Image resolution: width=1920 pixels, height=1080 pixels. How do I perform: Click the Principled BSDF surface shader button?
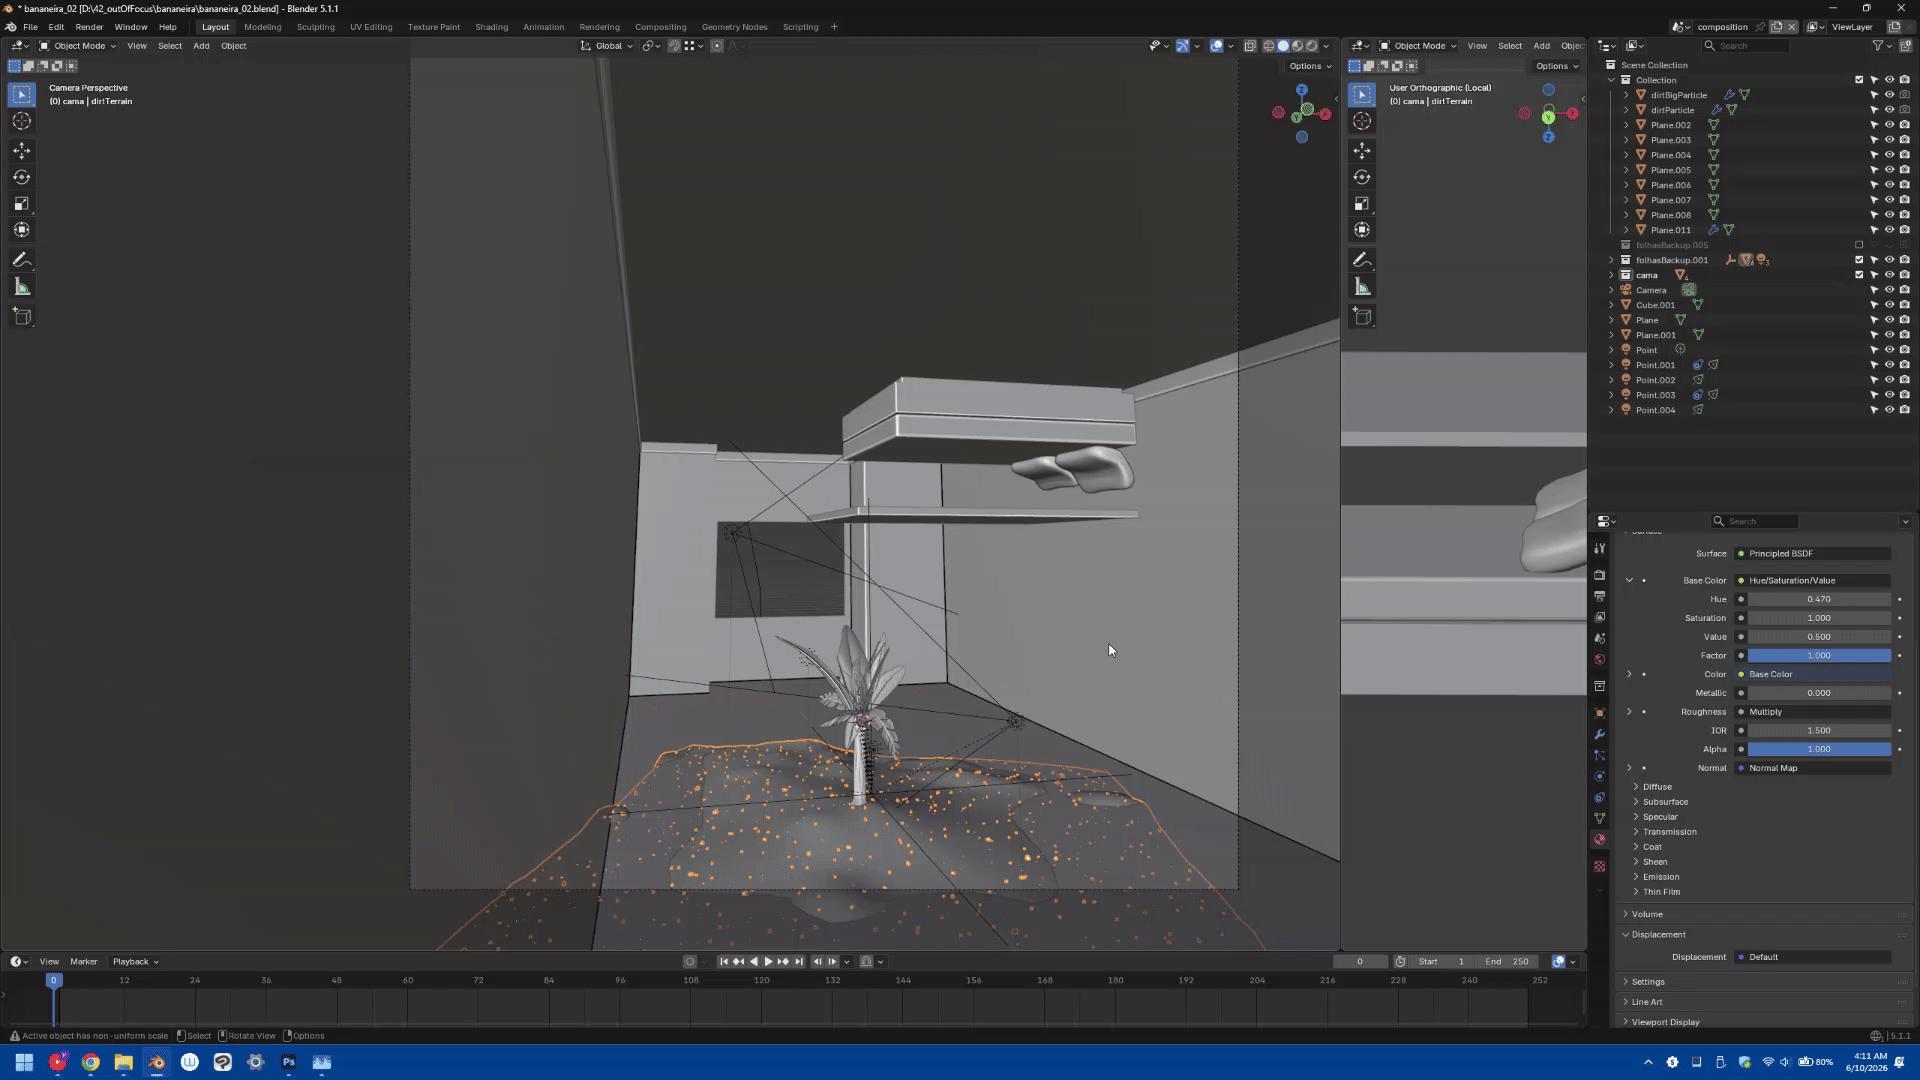[x=1812, y=554]
